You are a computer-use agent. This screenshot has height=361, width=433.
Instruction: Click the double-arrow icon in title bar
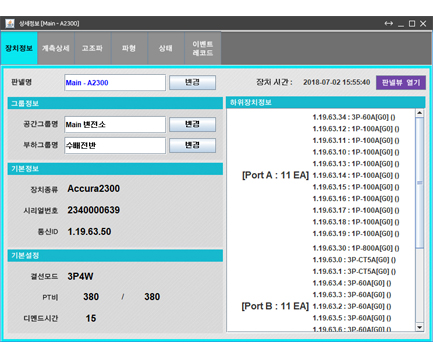[389, 23]
